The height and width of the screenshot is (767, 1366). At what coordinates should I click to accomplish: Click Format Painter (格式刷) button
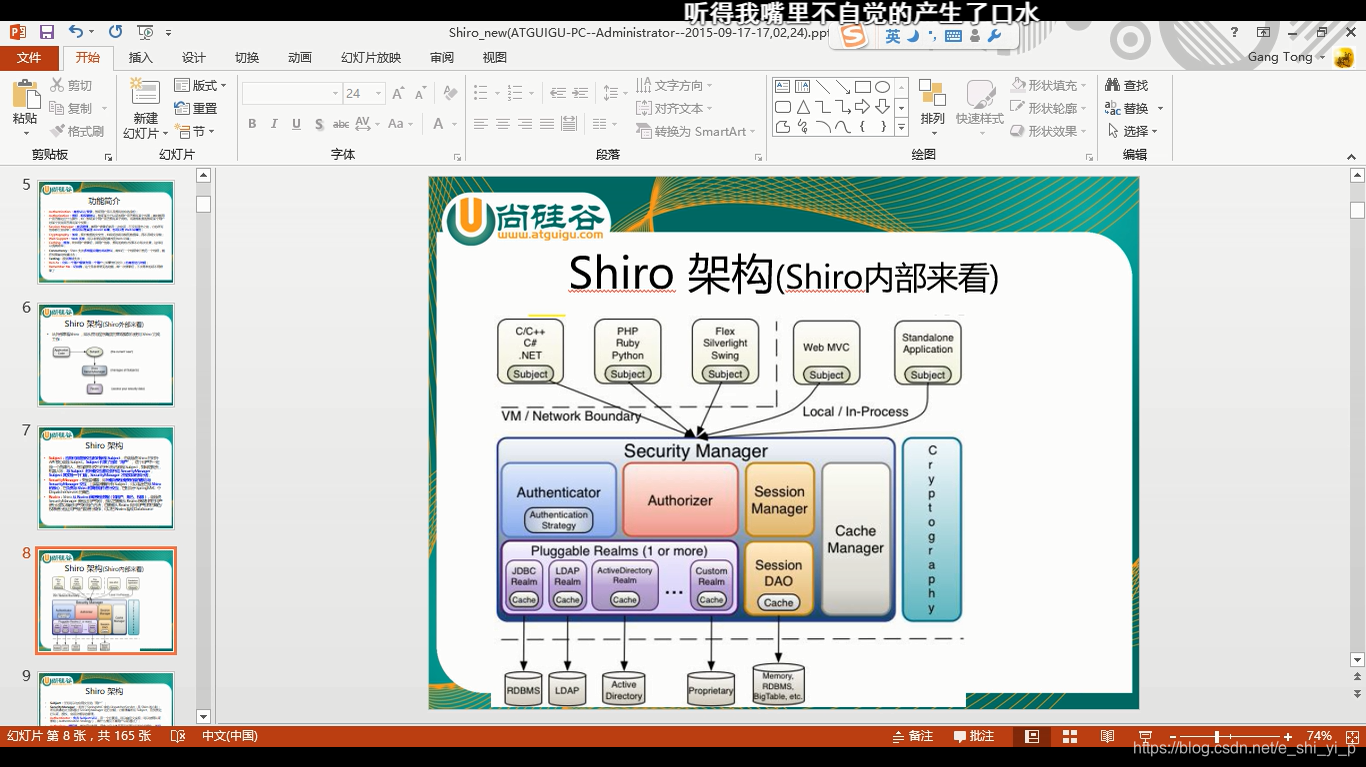[77, 131]
